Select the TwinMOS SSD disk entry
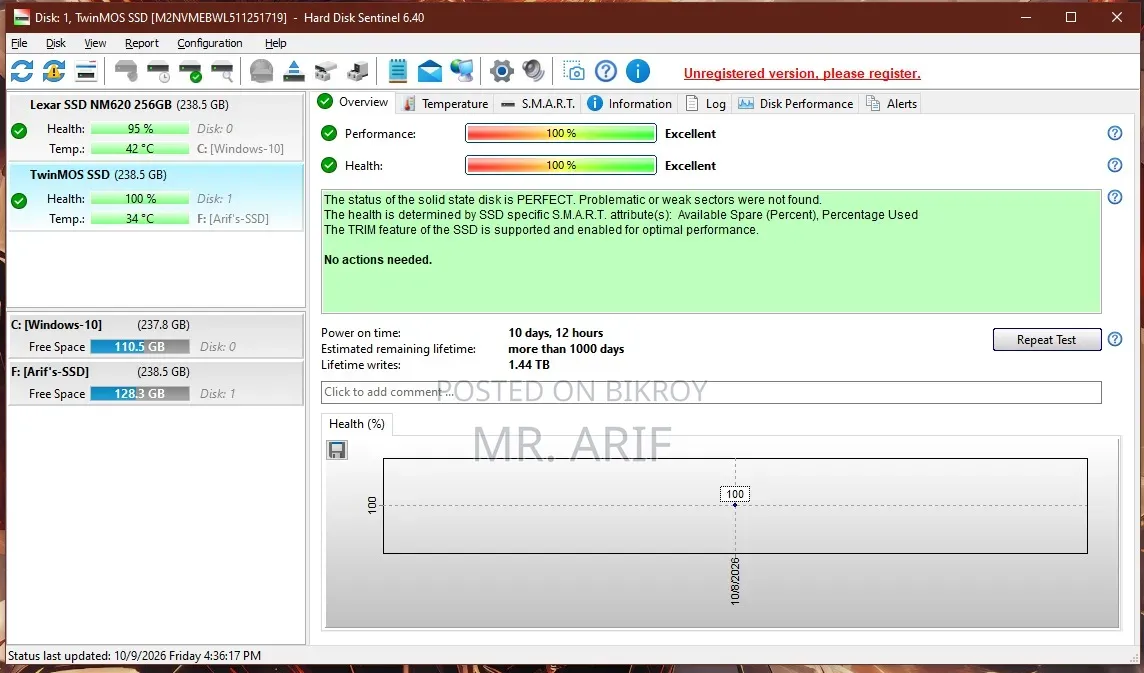 (155, 197)
